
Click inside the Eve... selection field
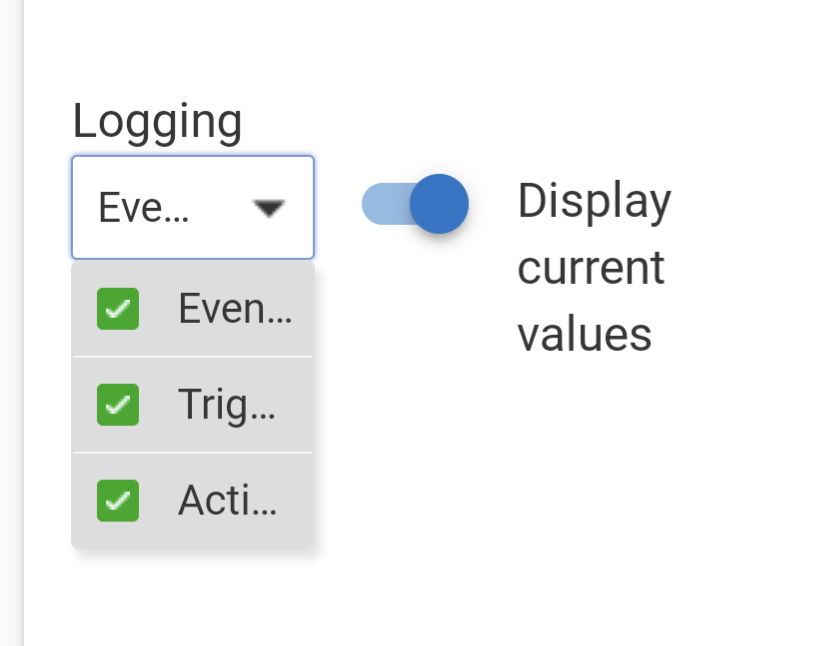[192, 207]
